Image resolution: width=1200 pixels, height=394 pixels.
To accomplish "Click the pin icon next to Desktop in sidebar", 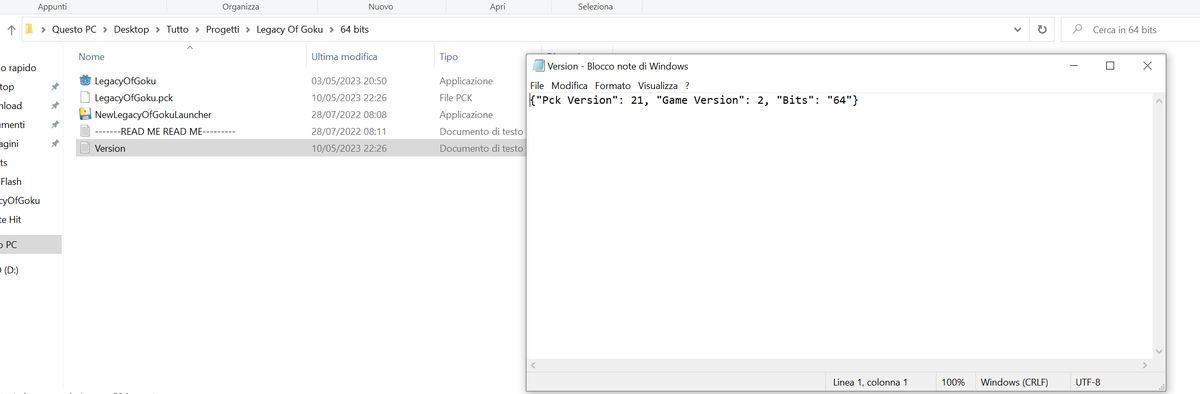I will [55, 87].
